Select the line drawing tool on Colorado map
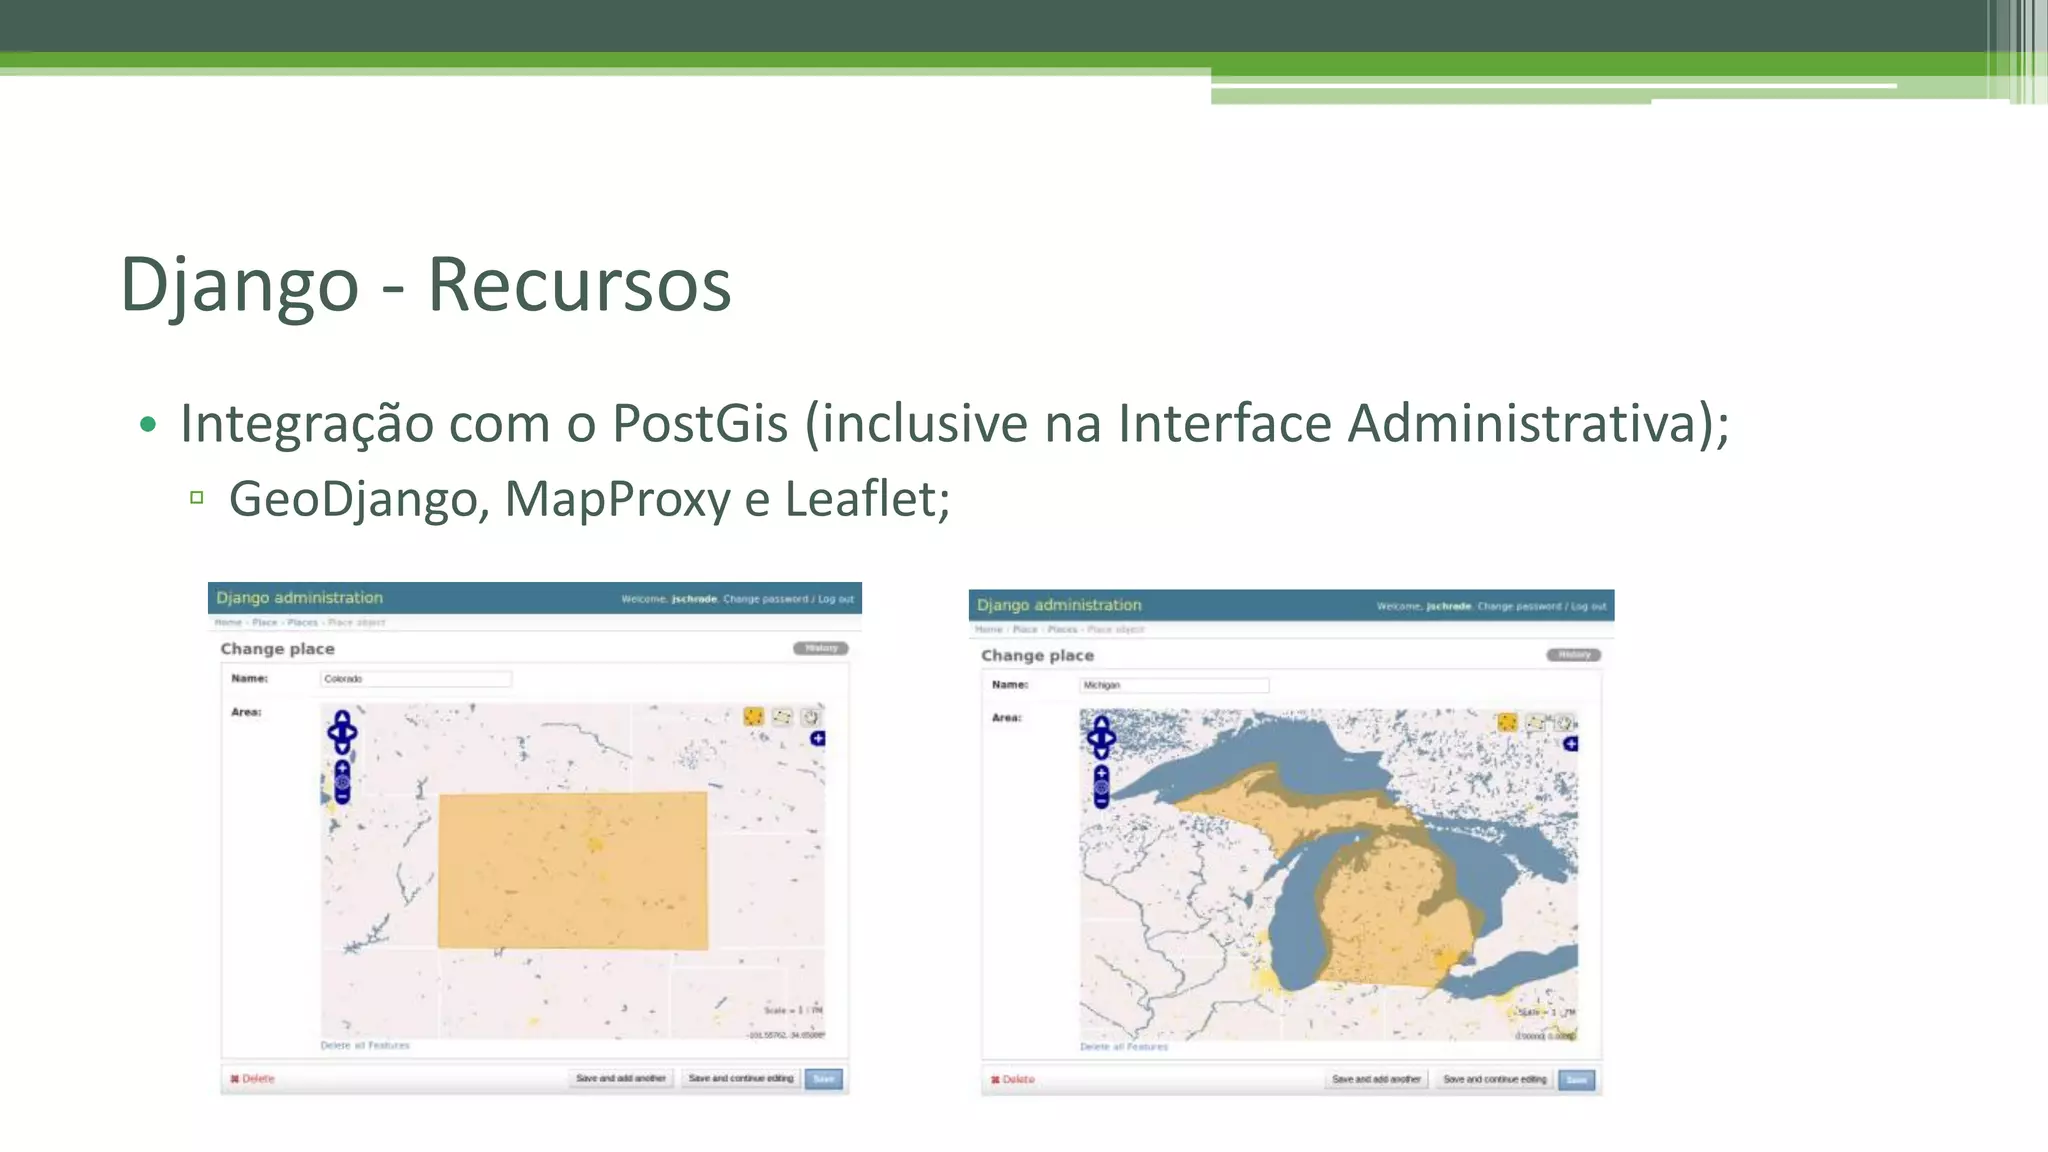Viewport: 2048px width, 1152px height. pos(782,716)
